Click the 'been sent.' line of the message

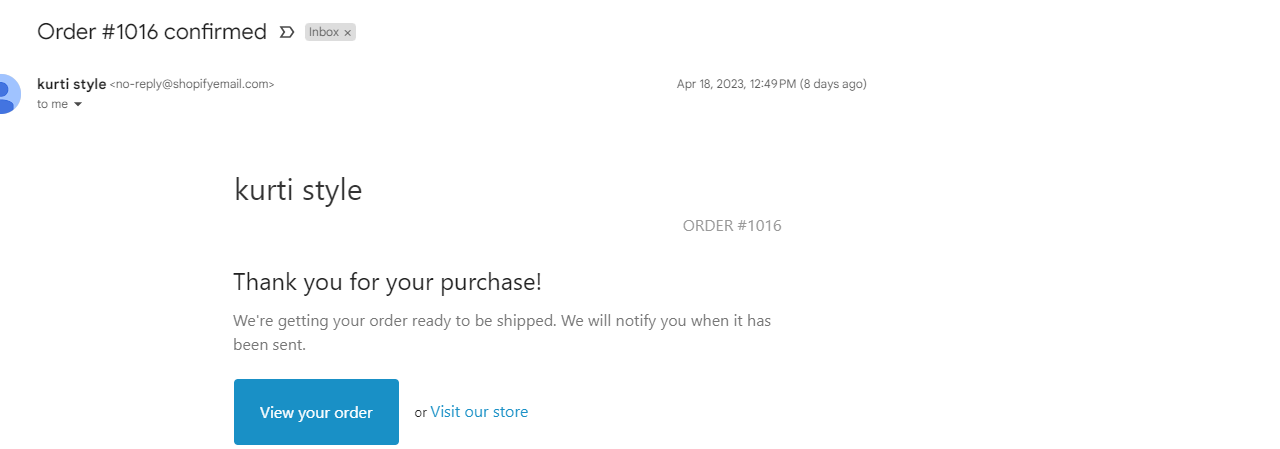point(269,346)
